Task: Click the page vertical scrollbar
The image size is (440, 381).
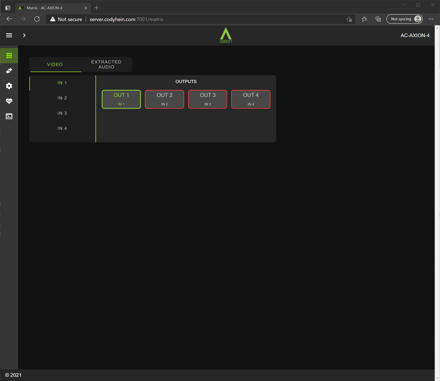Action: coord(437,203)
